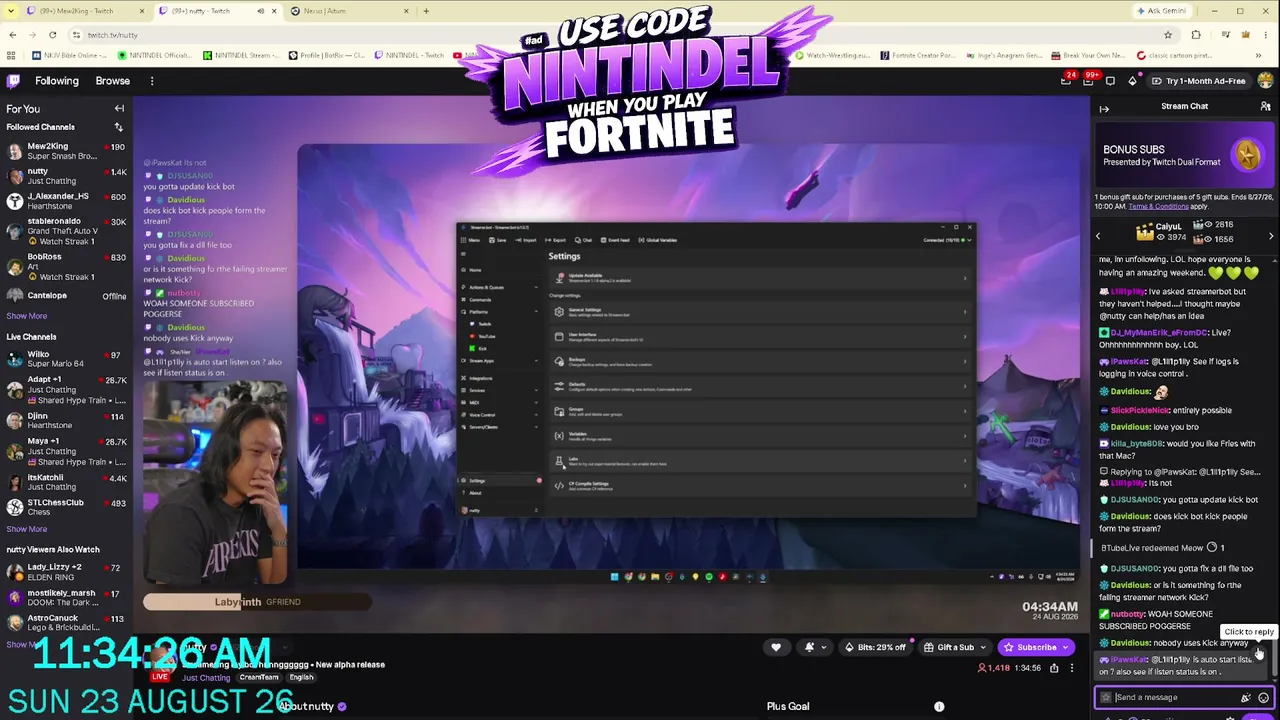This screenshot has height=720, width=1280.
Task: Go back in browser history
Action: (x=12, y=35)
